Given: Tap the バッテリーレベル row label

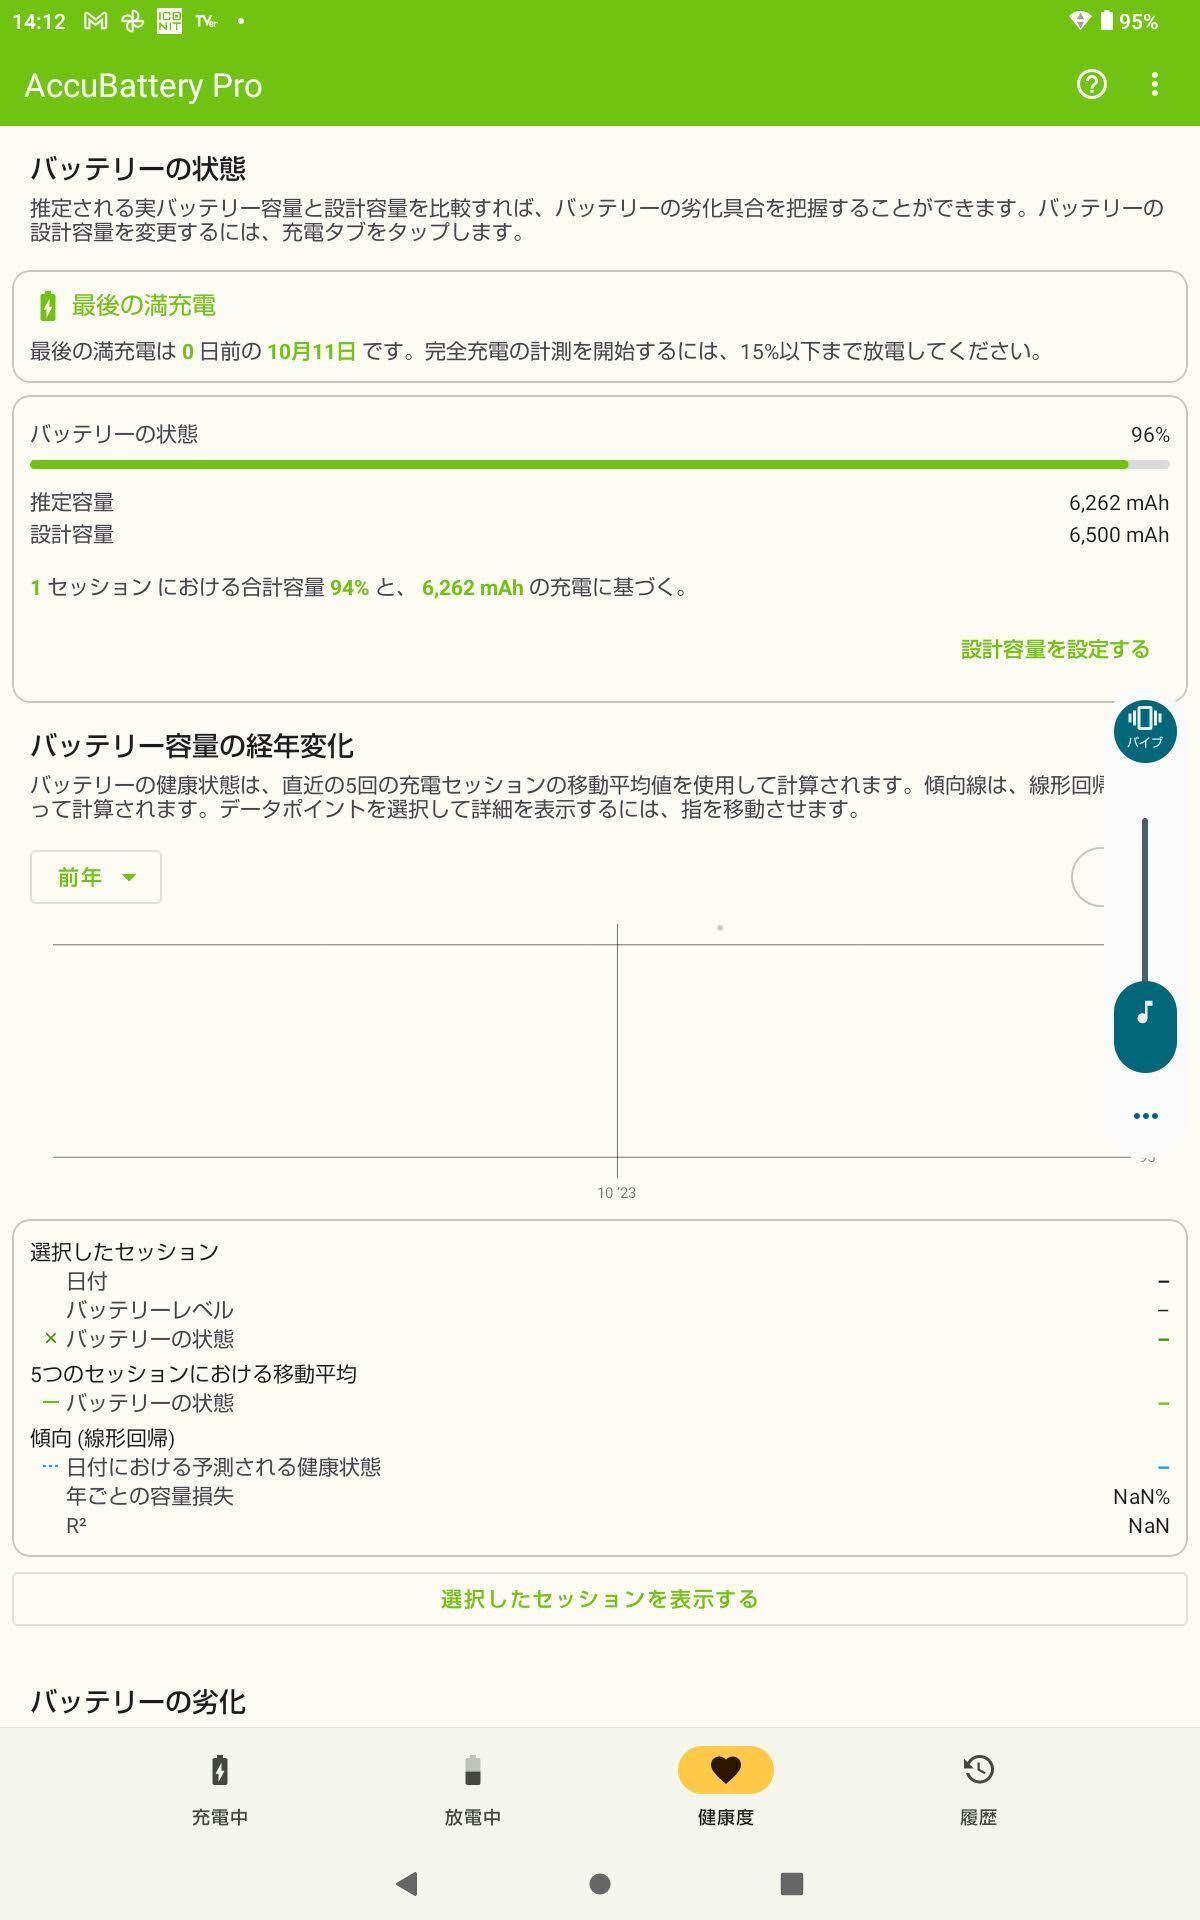Looking at the screenshot, I should point(150,1310).
